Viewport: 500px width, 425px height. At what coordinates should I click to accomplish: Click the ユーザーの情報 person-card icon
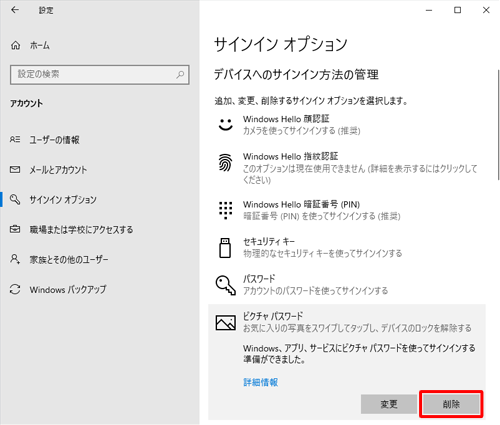pos(15,139)
